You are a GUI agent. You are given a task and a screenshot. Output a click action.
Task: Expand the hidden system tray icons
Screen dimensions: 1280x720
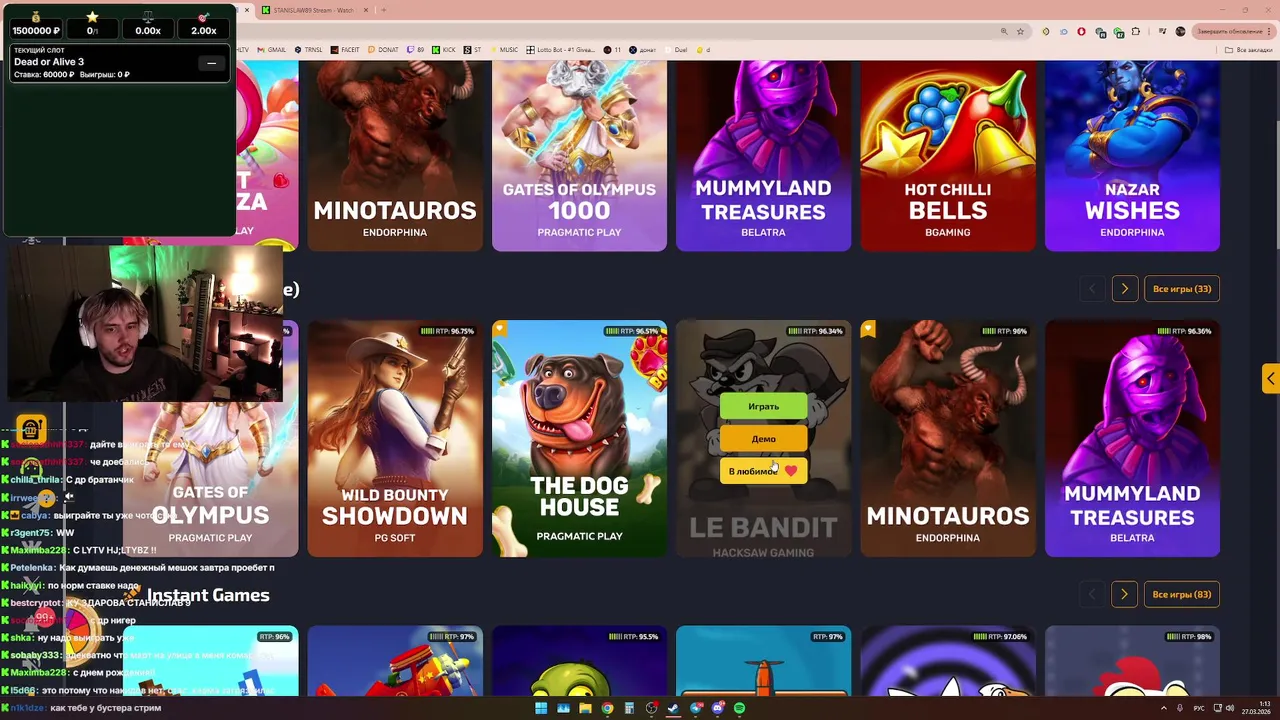point(1164,708)
